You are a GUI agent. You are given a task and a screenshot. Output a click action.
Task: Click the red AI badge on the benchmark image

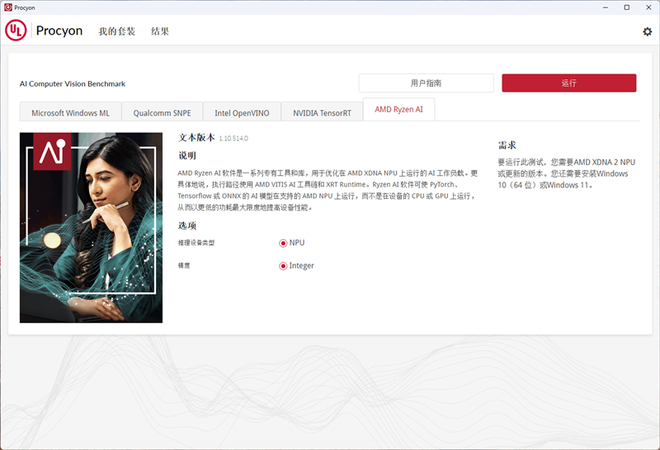[x=52, y=152]
